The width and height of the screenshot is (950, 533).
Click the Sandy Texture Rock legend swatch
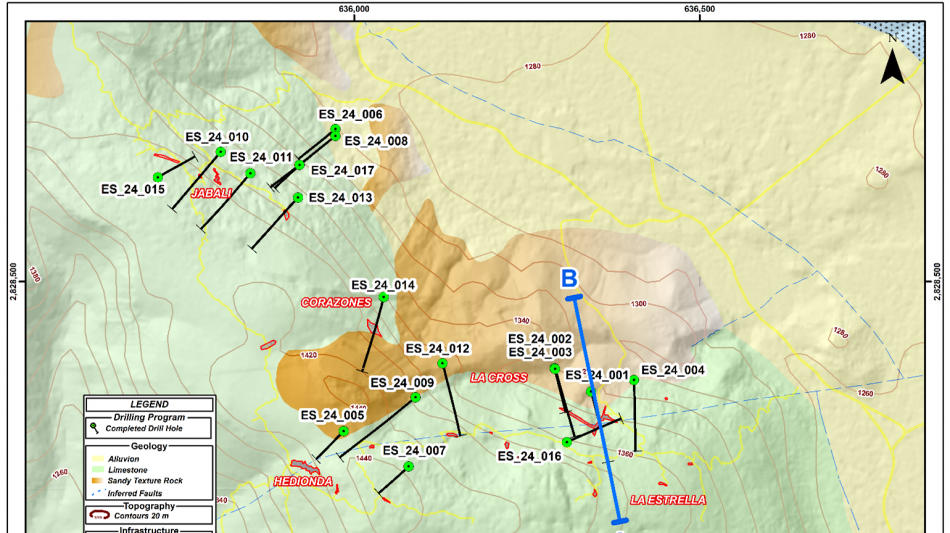(98, 481)
